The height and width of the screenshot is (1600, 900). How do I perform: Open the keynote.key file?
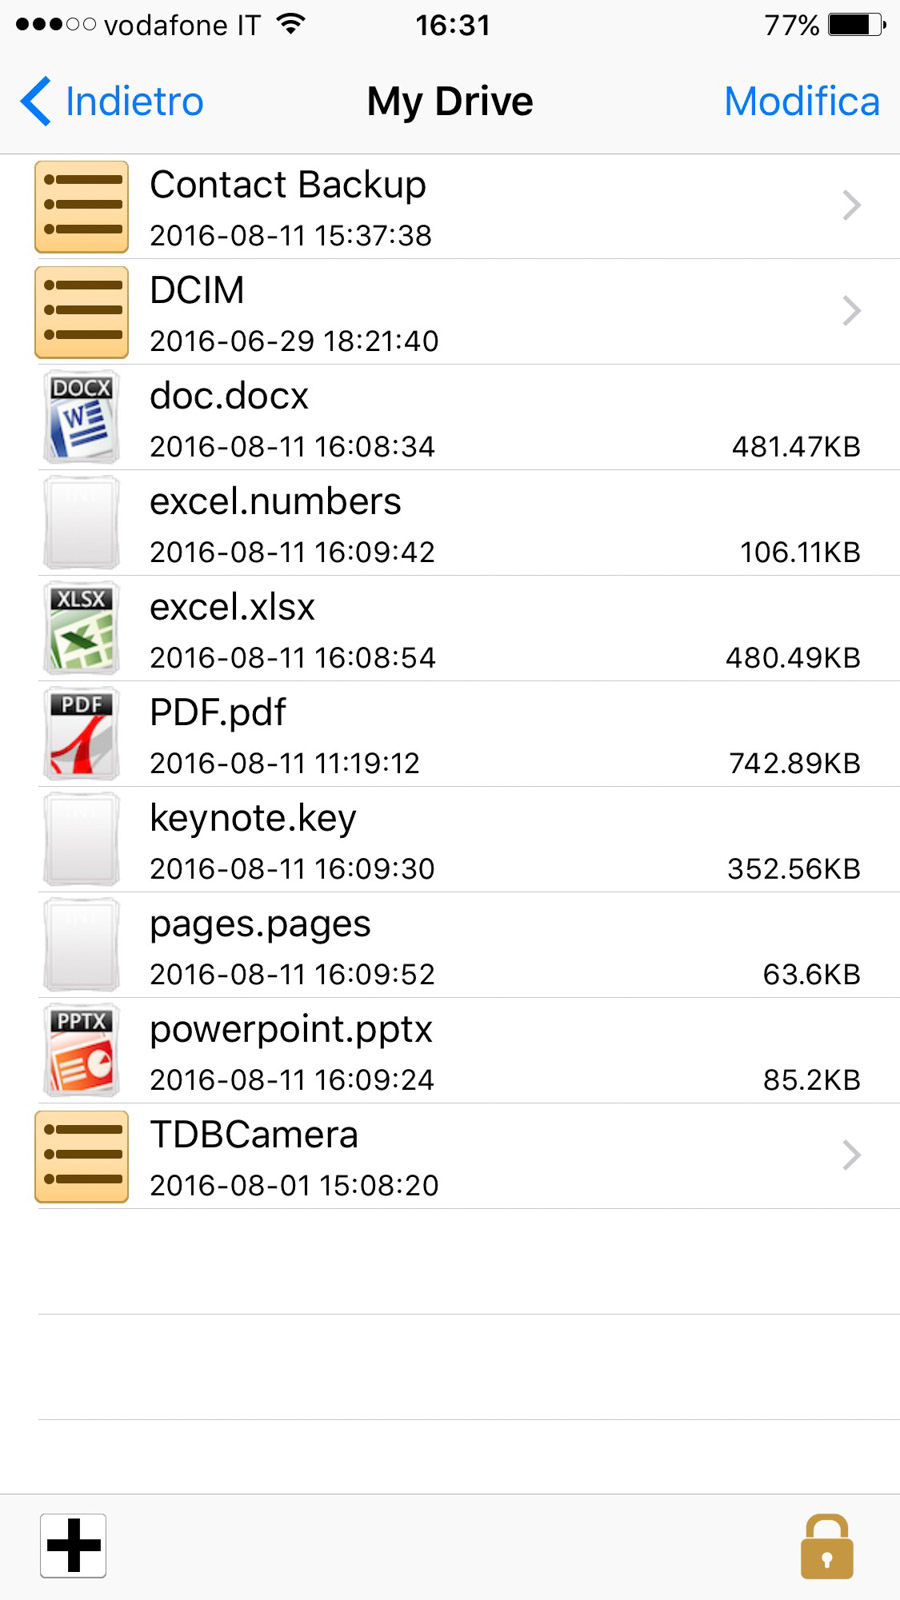(x=253, y=818)
